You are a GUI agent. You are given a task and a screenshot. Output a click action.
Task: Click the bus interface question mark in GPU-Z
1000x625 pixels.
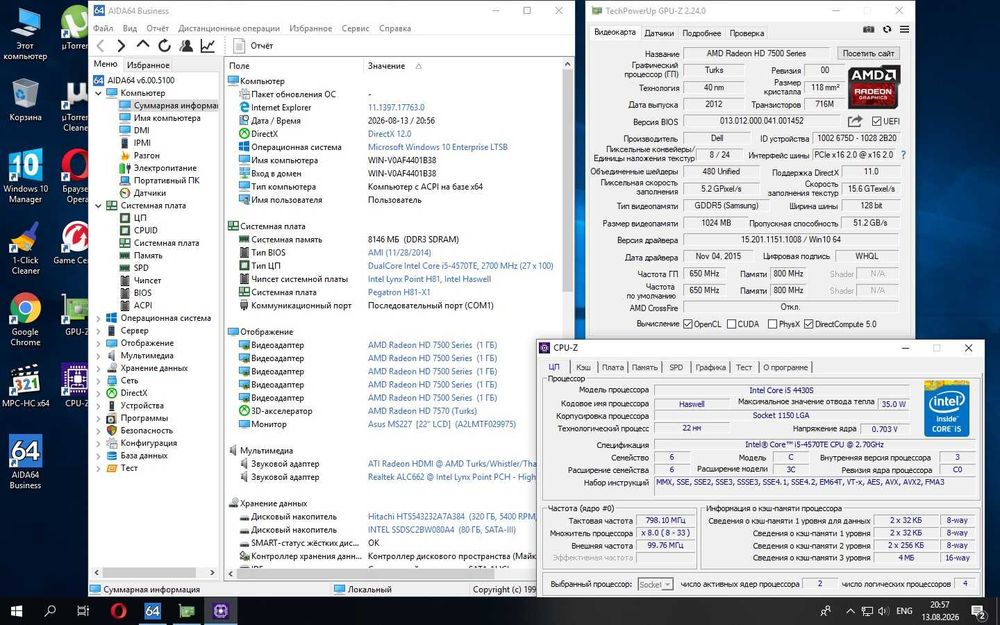tap(903, 155)
